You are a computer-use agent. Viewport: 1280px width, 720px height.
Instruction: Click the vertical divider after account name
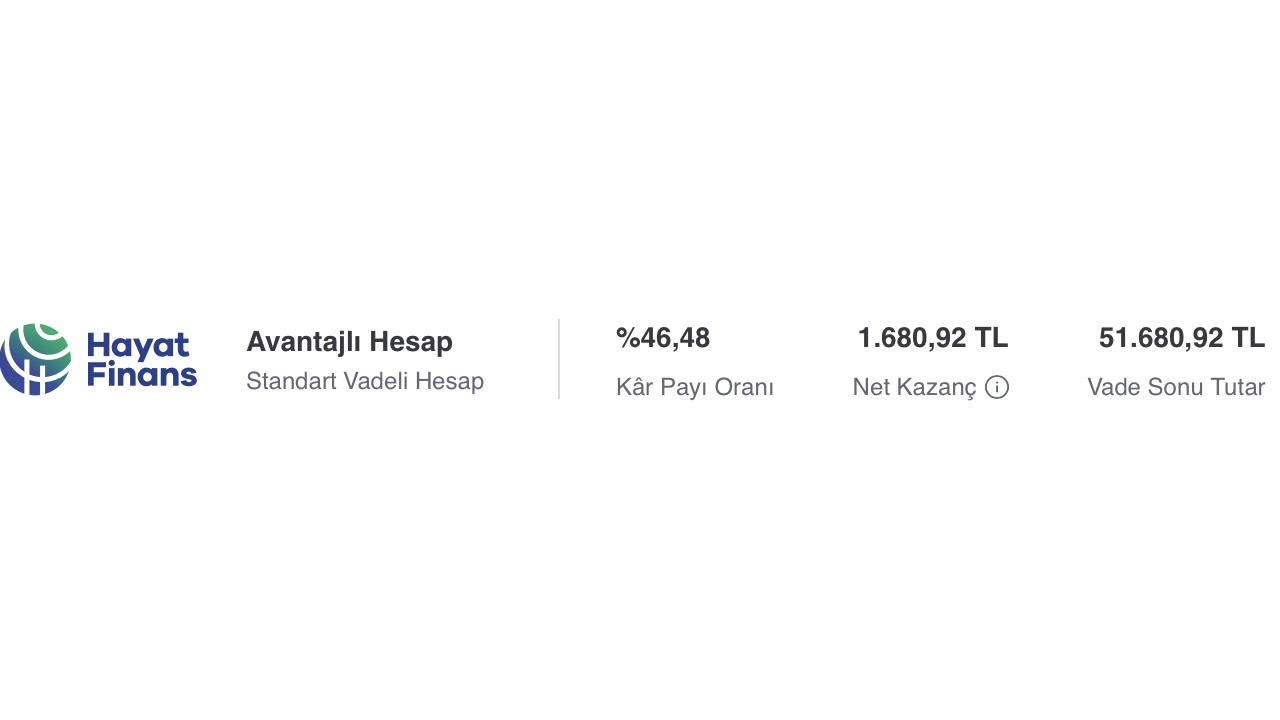559,359
